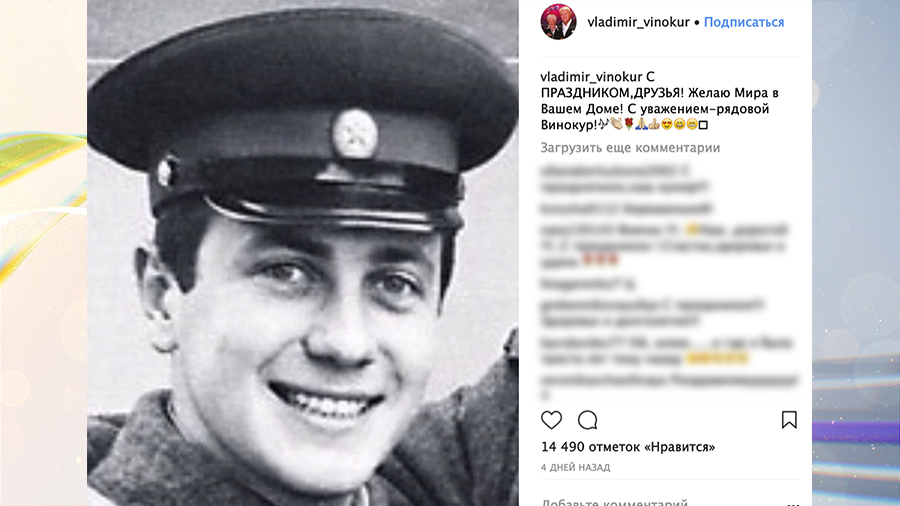Select the blurred comment with three red emojis

tap(665, 245)
